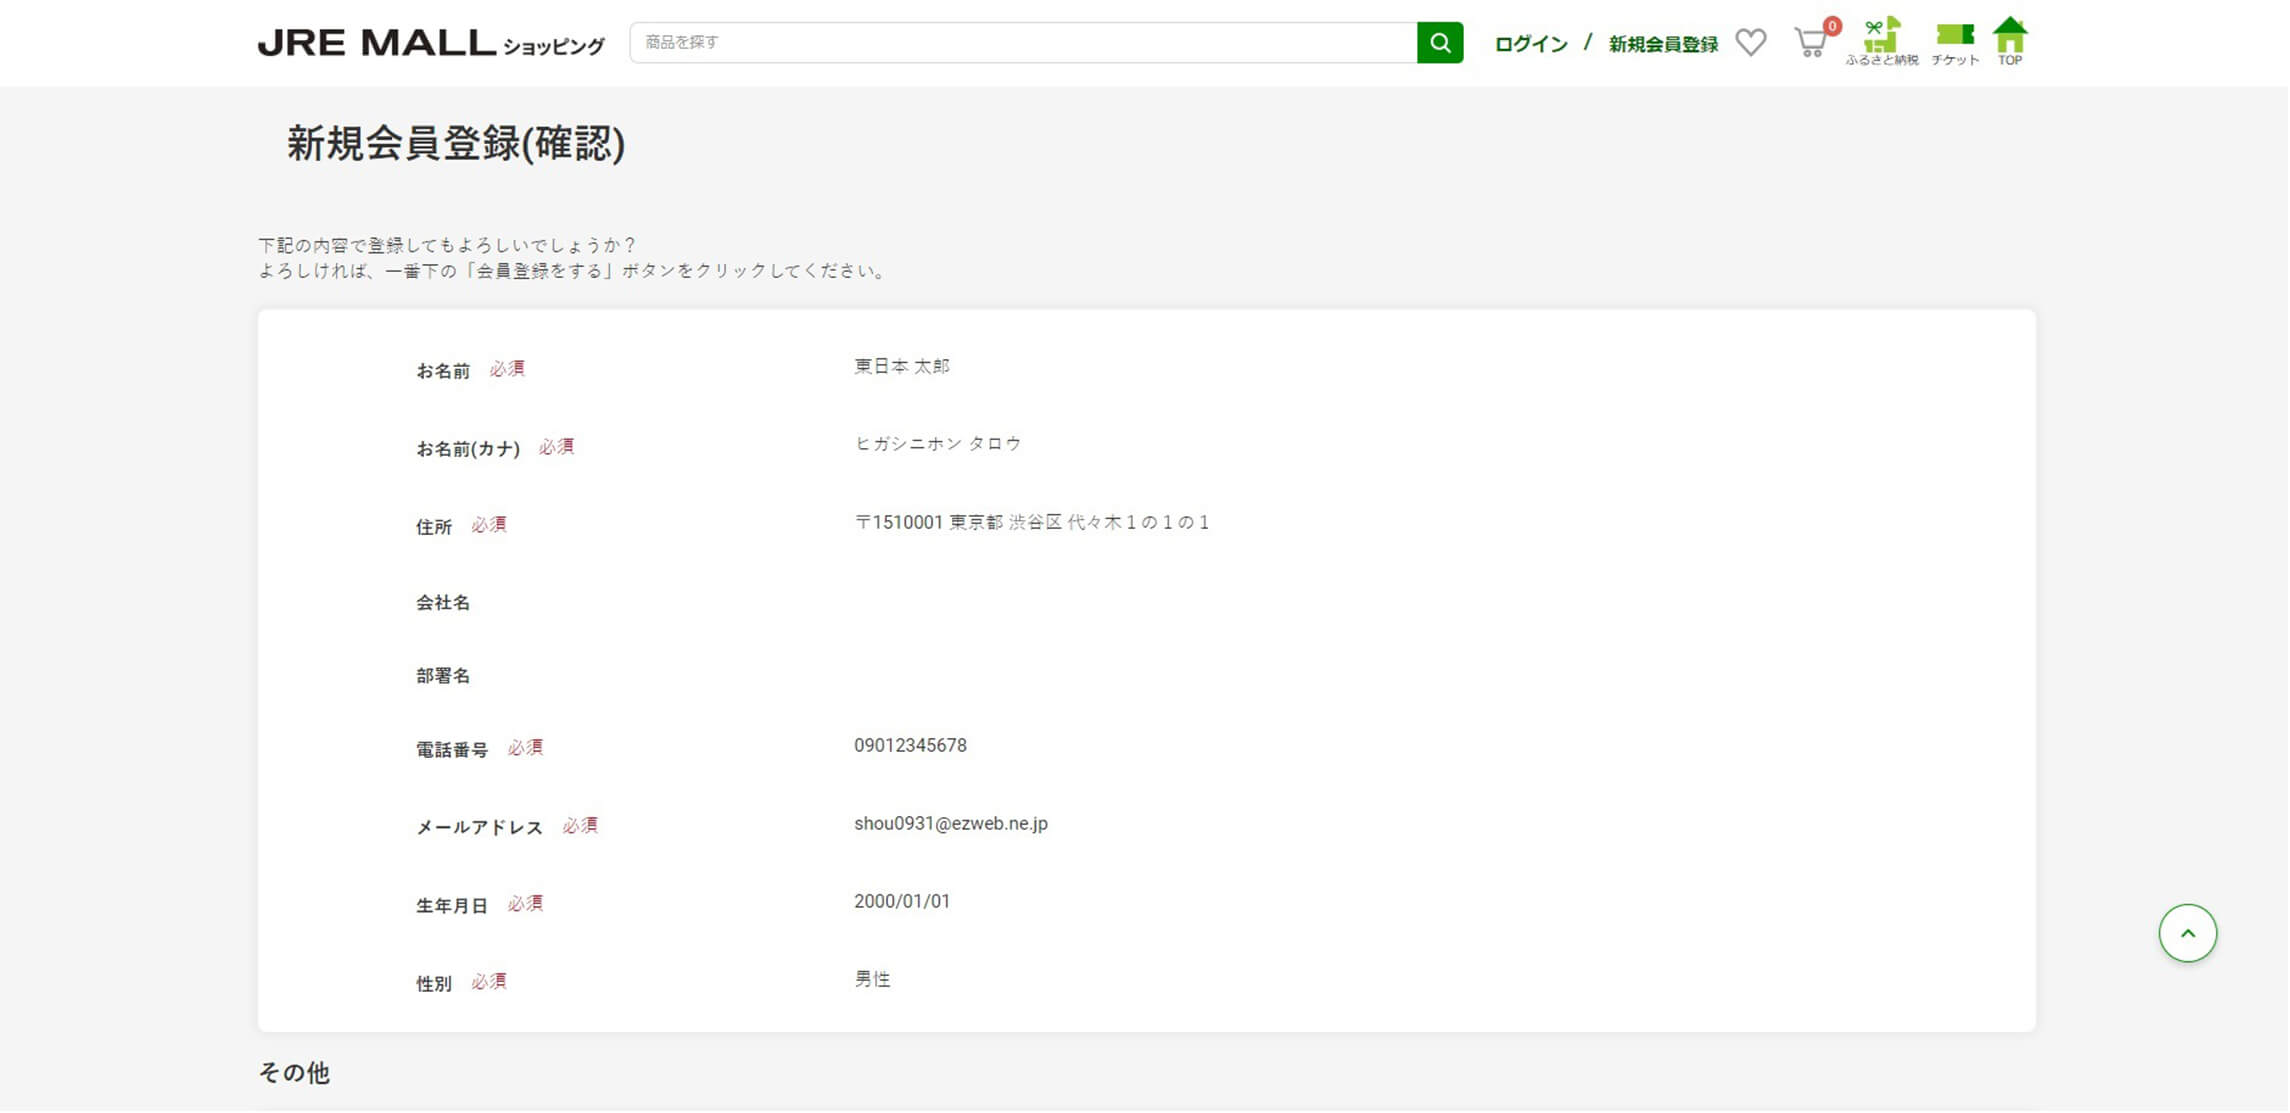
Task: Click the 新規会員登録 link in header
Action: (1663, 44)
